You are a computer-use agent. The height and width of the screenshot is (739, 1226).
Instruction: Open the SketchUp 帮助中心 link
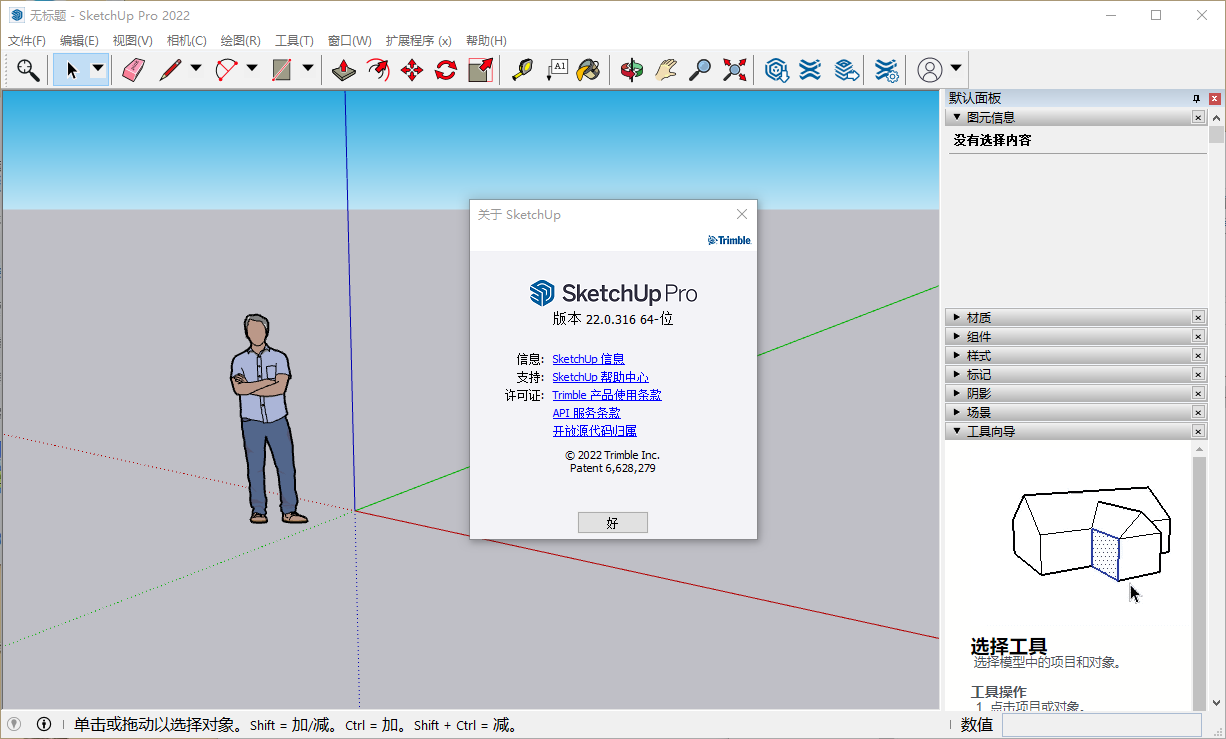coord(600,377)
